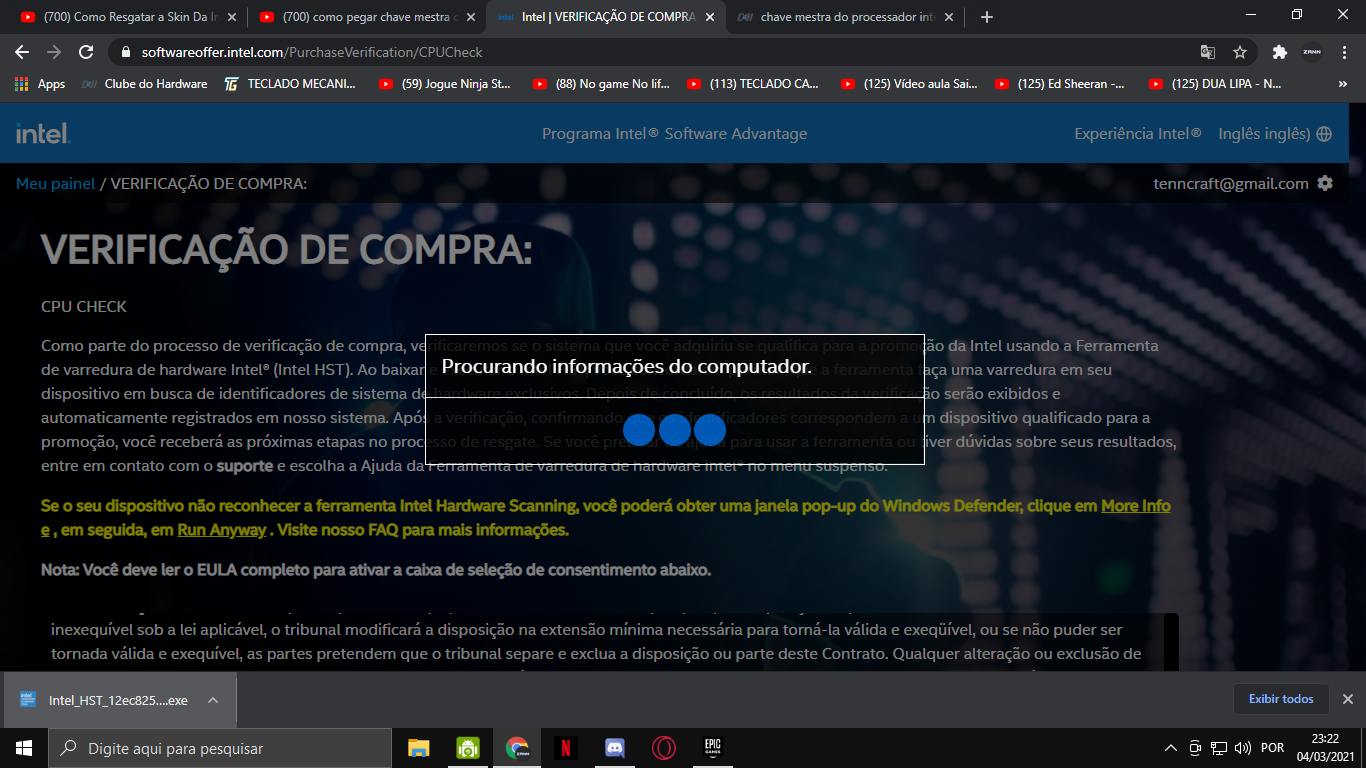Click the address bar URL
The height and width of the screenshot is (768, 1366).
[312, 52]
